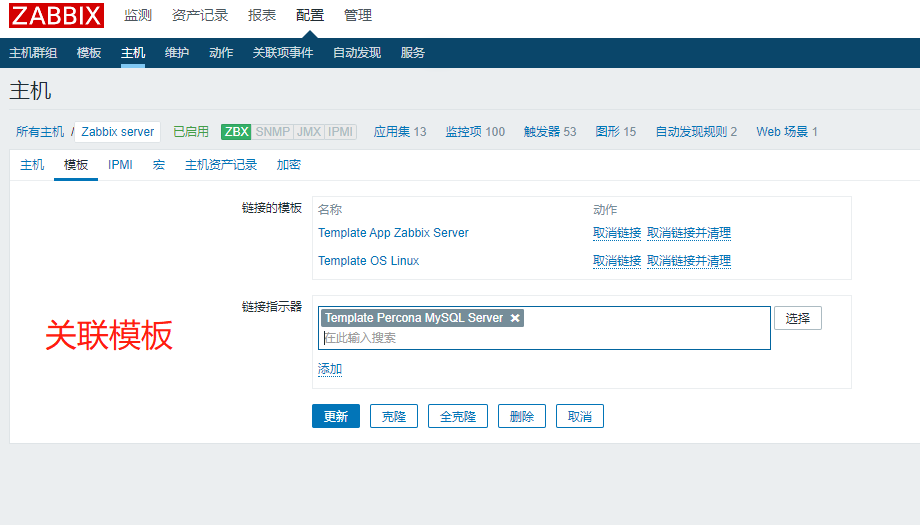The image size is (920, 525).
Task: Click the ZBX availability badge
Action: pyautogui.click(x=236, y=131)
